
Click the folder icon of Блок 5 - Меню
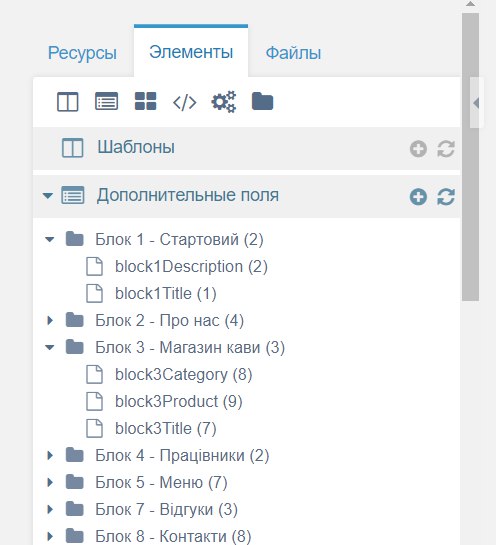point(75,482)
